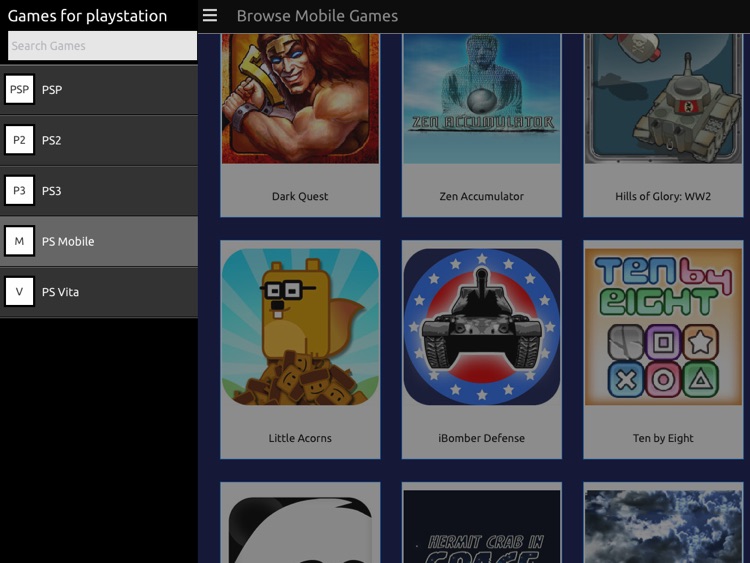Open the PS3 category label

click(x=51, y=191)
